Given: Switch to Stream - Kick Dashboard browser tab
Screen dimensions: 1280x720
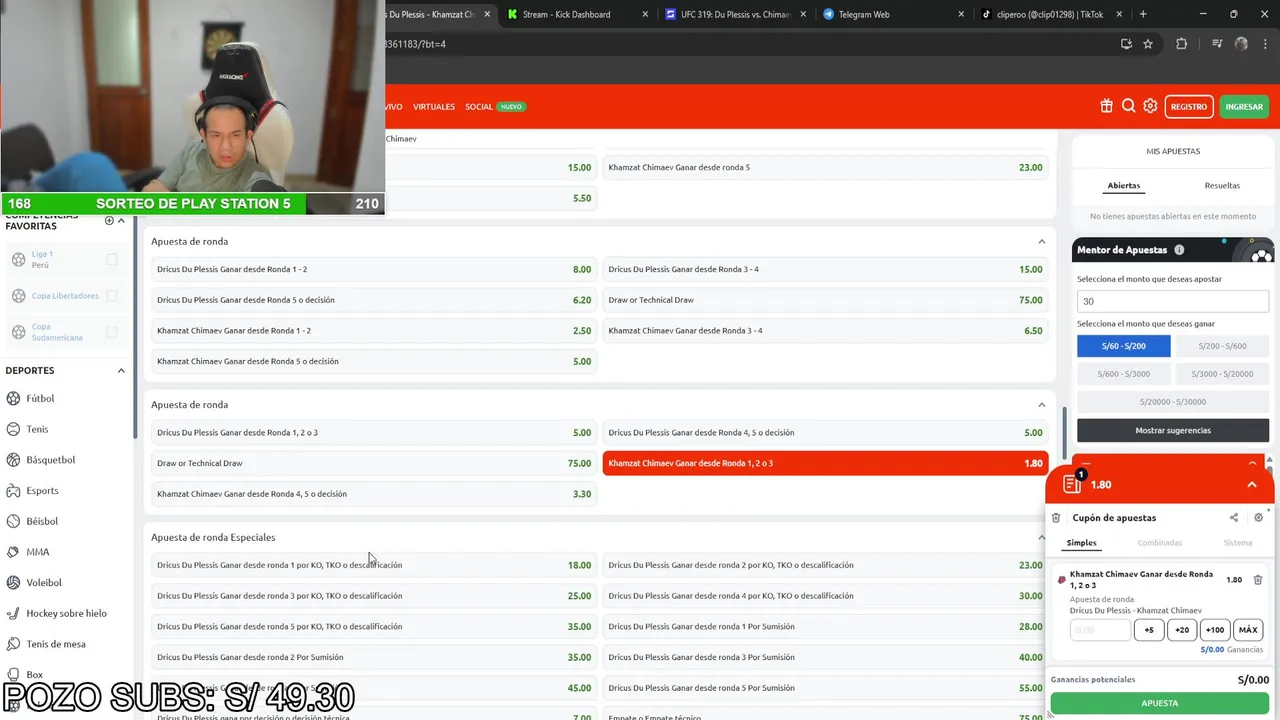Looking at the screenshot, I should tap(577, 14).
